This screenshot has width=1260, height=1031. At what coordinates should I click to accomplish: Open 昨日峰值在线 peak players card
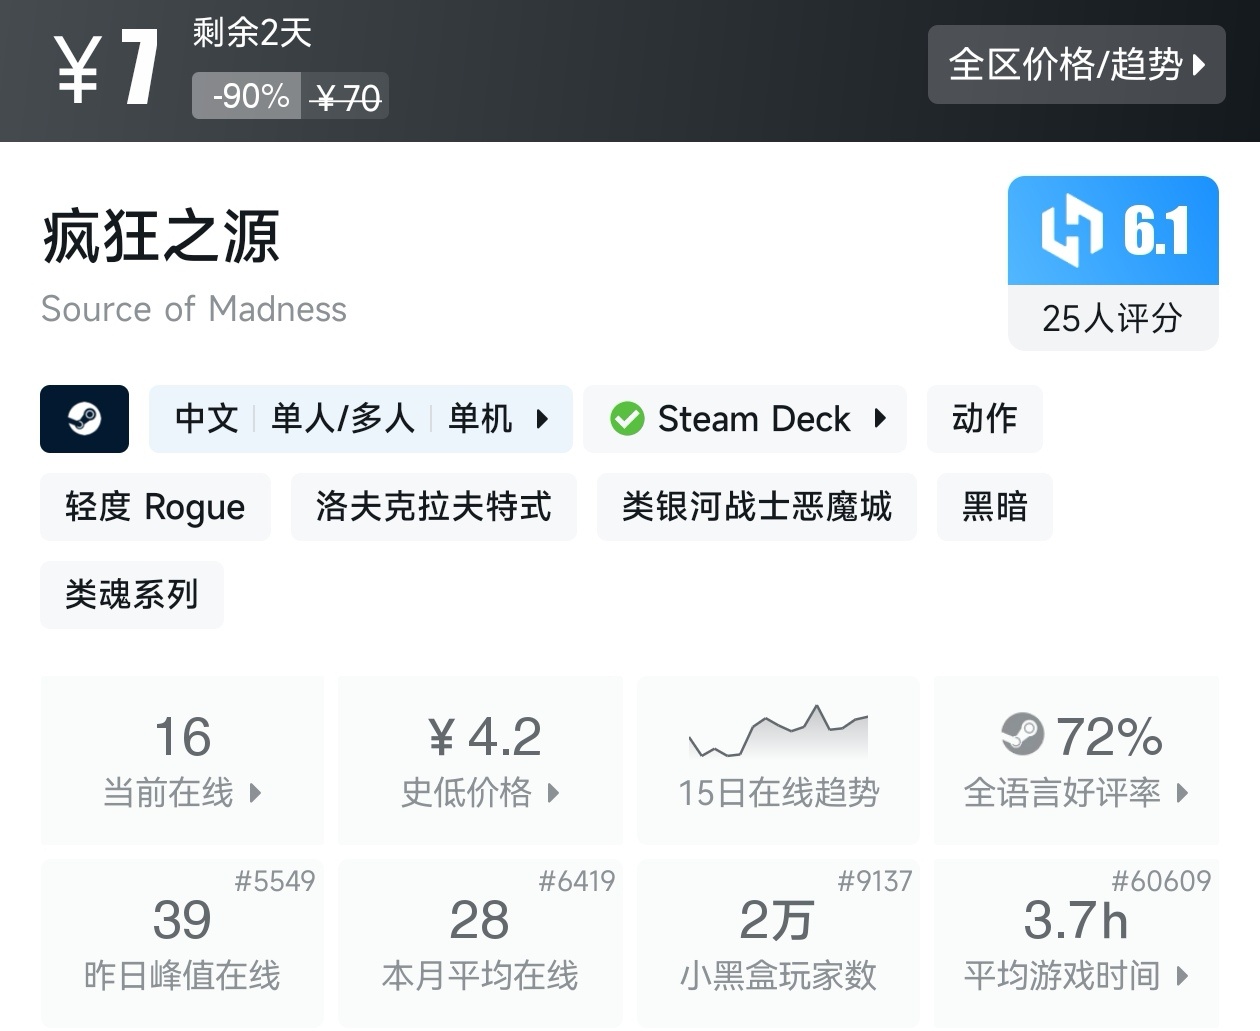pos(182,943)
